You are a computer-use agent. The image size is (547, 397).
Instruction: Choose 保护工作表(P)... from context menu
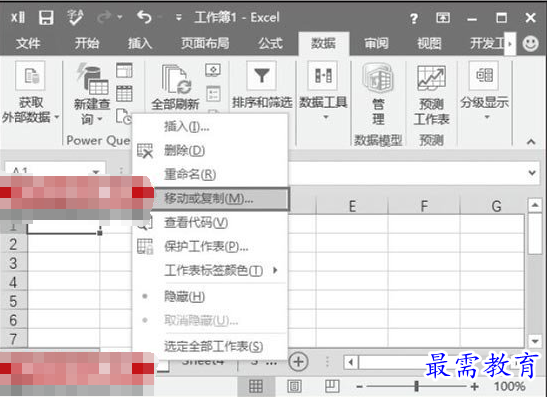[210, 247]
